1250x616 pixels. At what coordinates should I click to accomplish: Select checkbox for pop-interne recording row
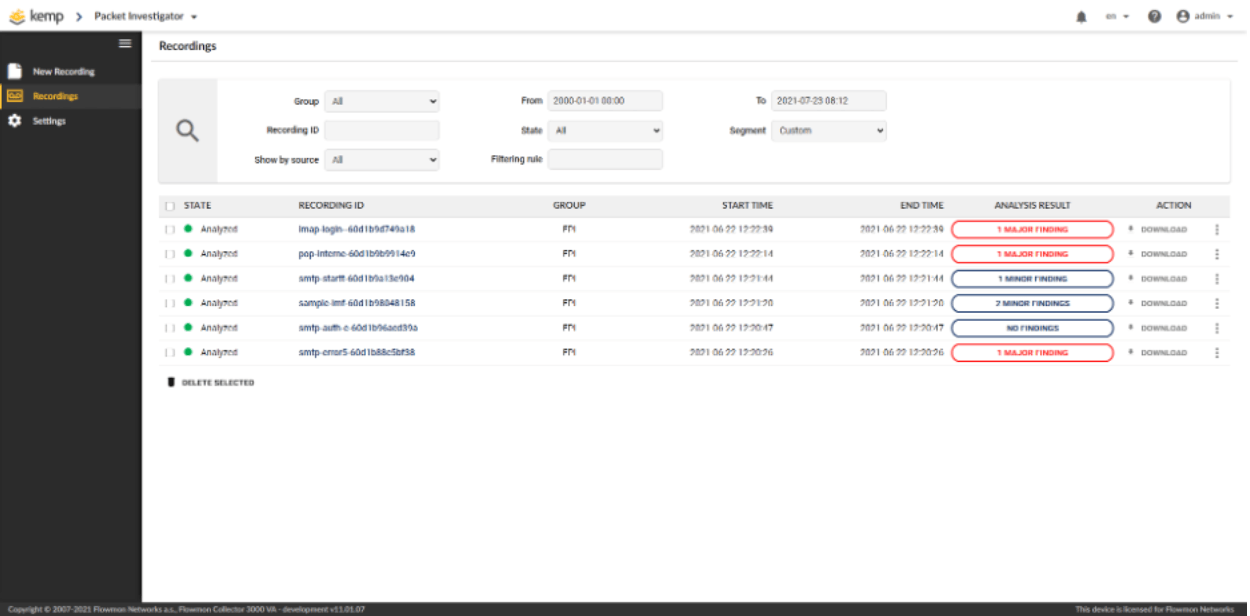click(170, 254)
